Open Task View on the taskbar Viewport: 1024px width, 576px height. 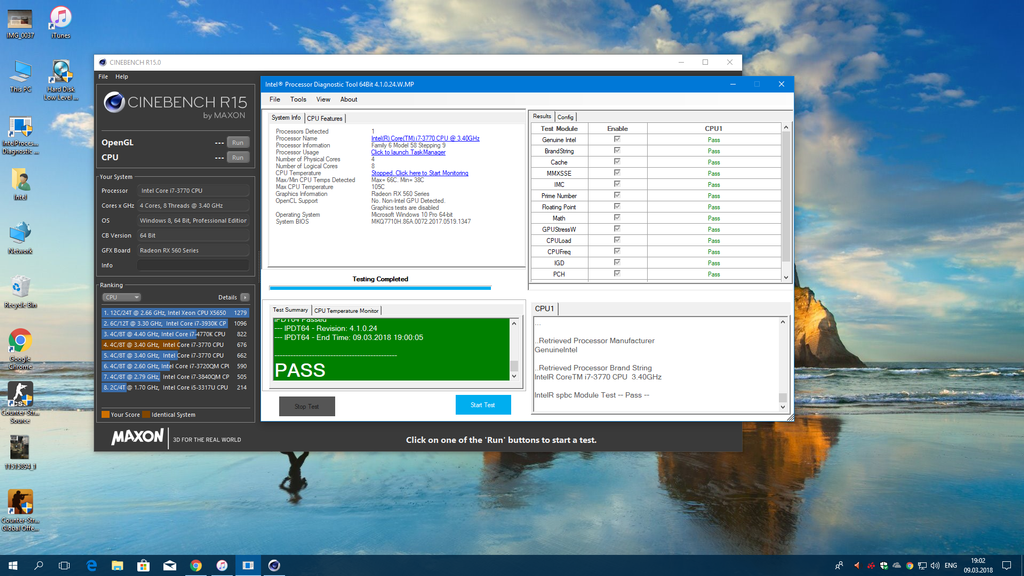64,566
